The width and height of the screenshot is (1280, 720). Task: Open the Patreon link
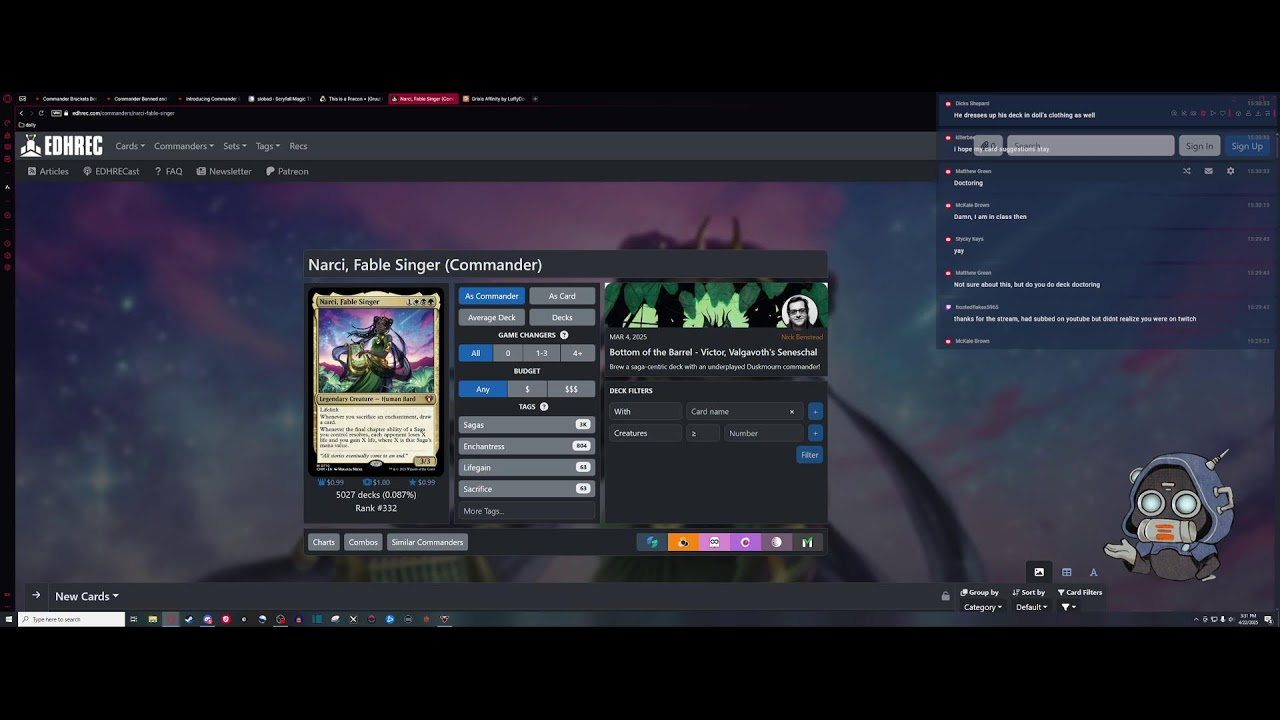click(287, 171)
